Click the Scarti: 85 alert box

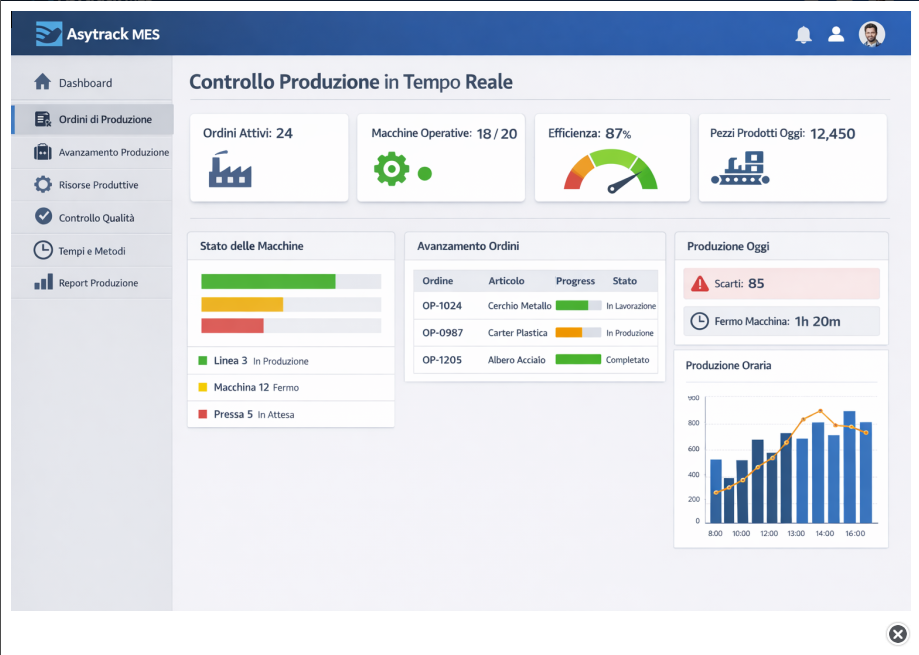(781, 284)
